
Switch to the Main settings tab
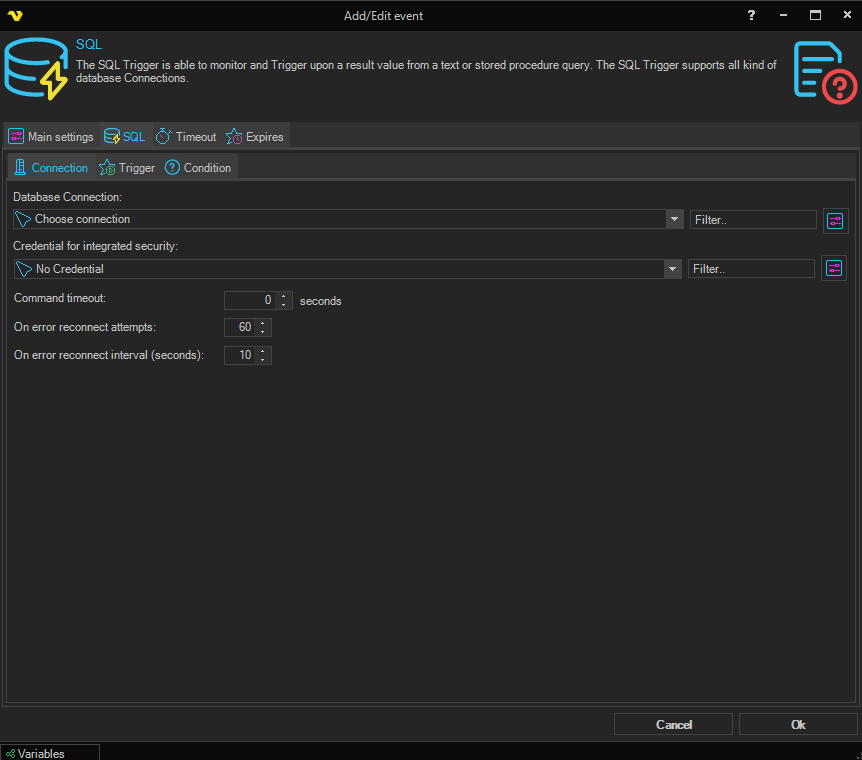pos(52,137)
